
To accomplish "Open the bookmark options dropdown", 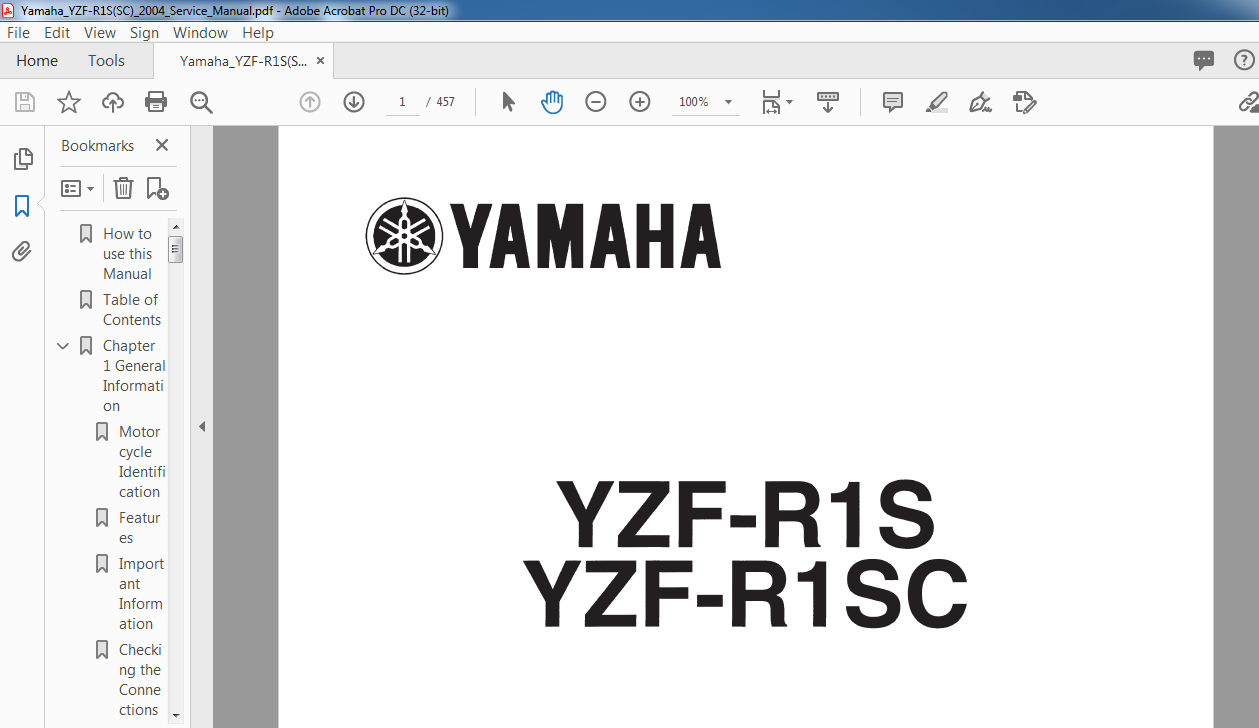I will [x=78, y=188].
